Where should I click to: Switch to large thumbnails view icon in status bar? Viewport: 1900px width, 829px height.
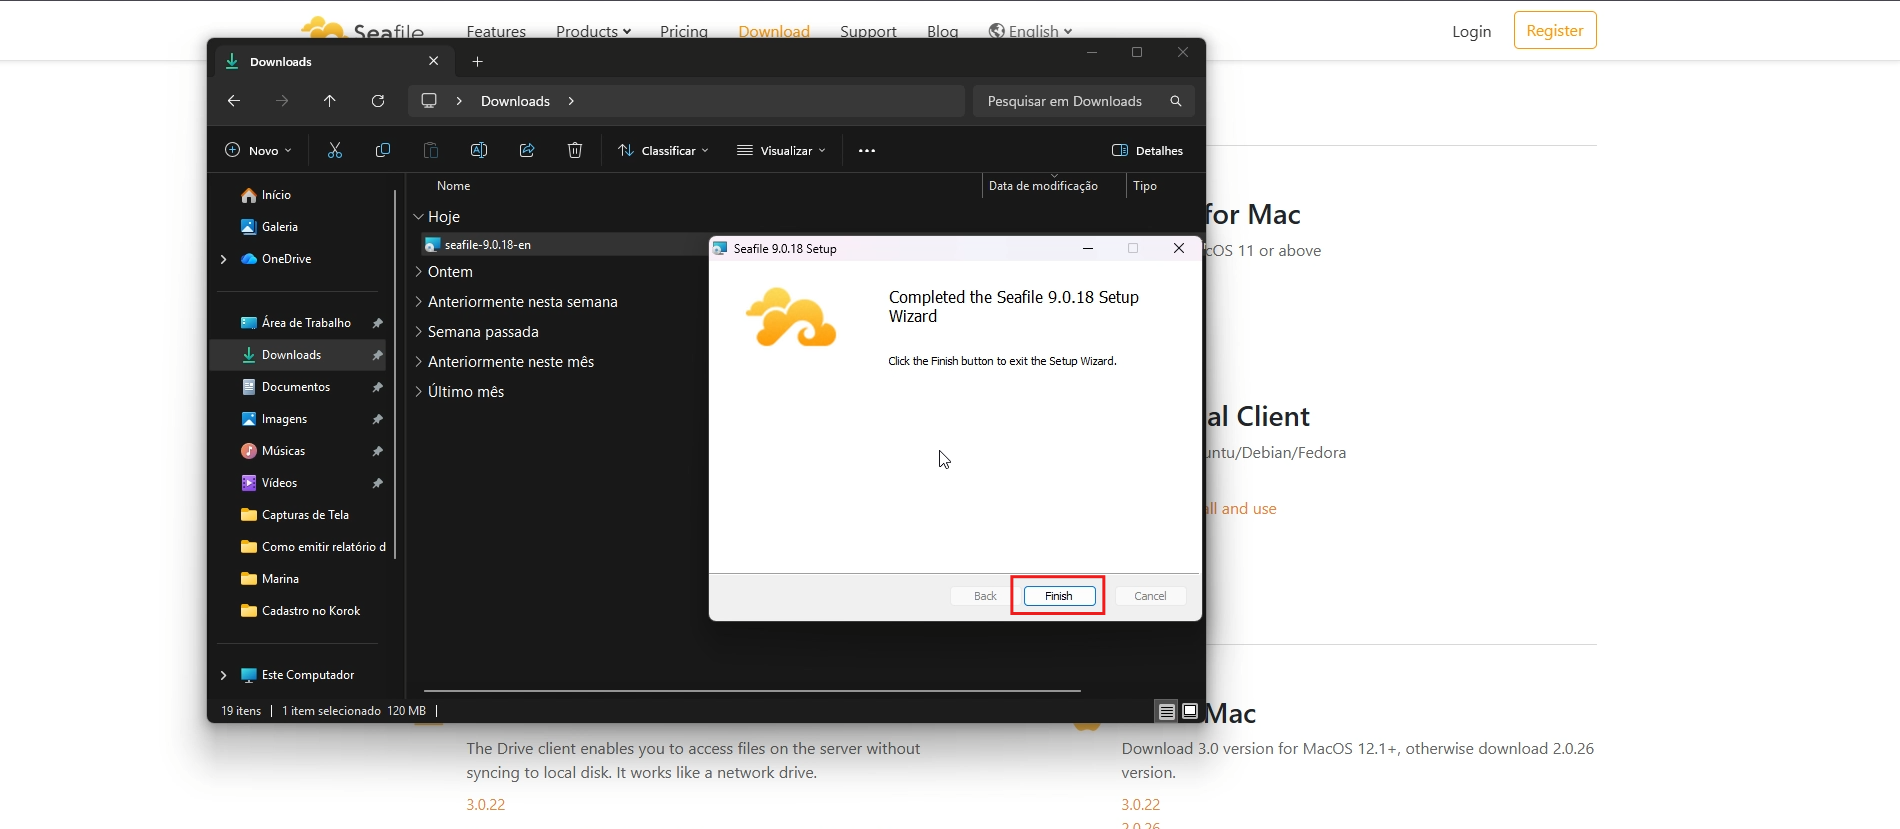1190,711
